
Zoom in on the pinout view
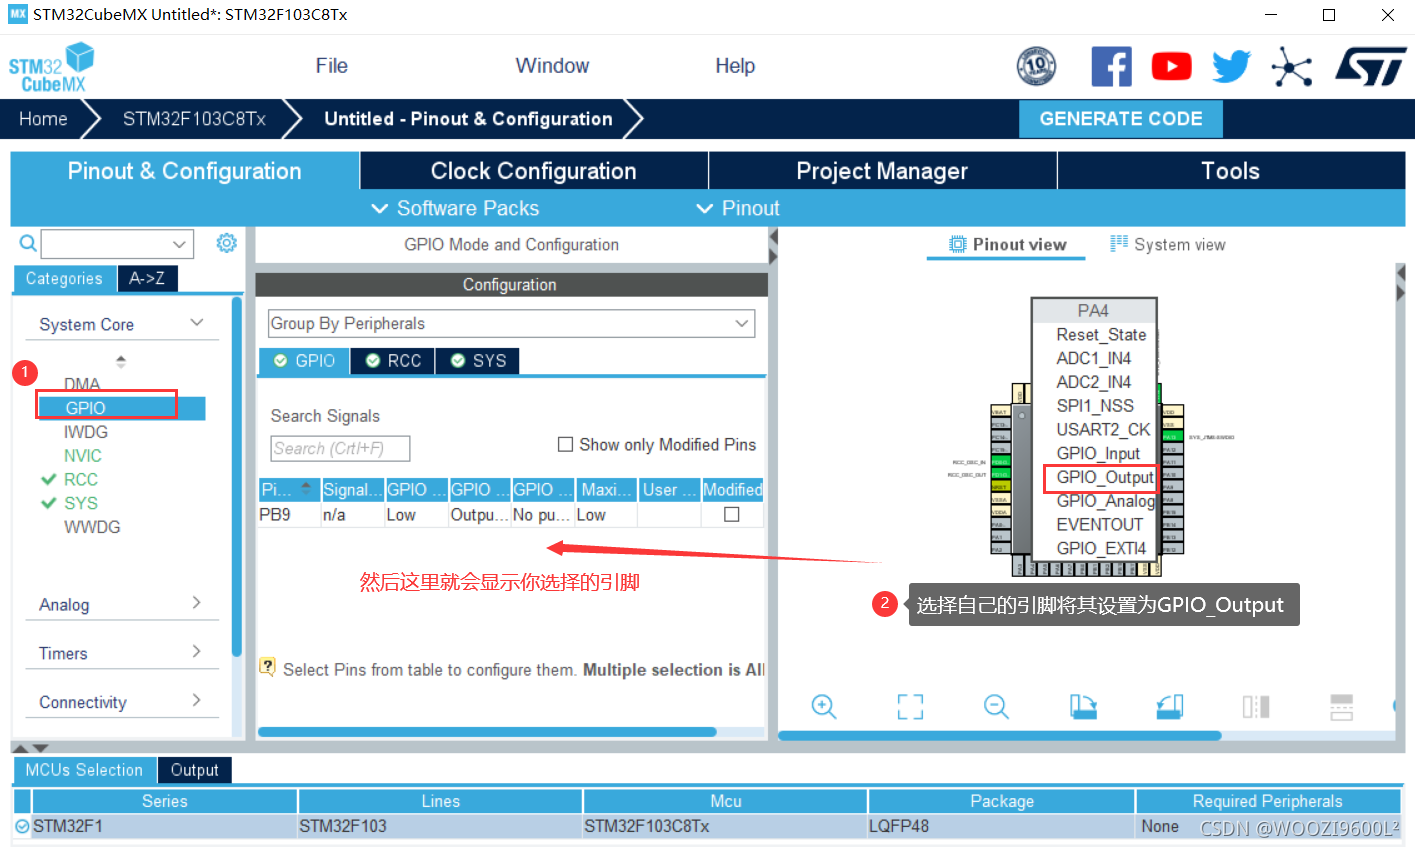pos(824,707)
